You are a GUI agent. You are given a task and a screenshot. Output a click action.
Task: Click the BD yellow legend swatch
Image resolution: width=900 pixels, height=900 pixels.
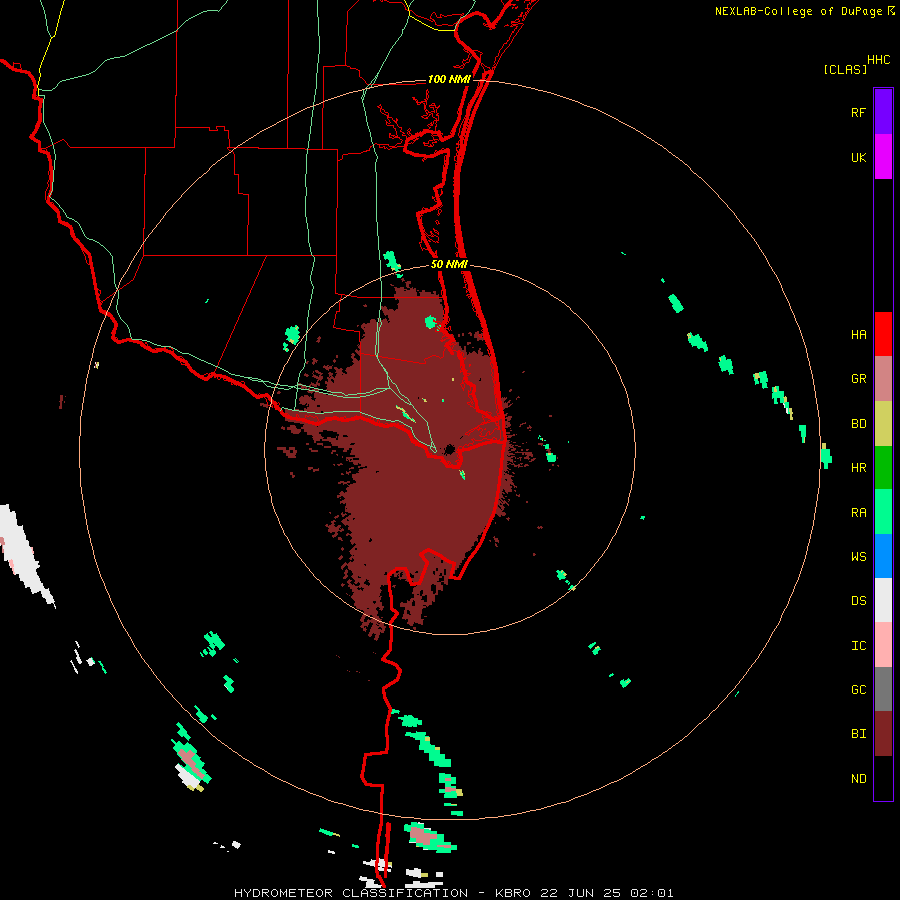[883, 424]
